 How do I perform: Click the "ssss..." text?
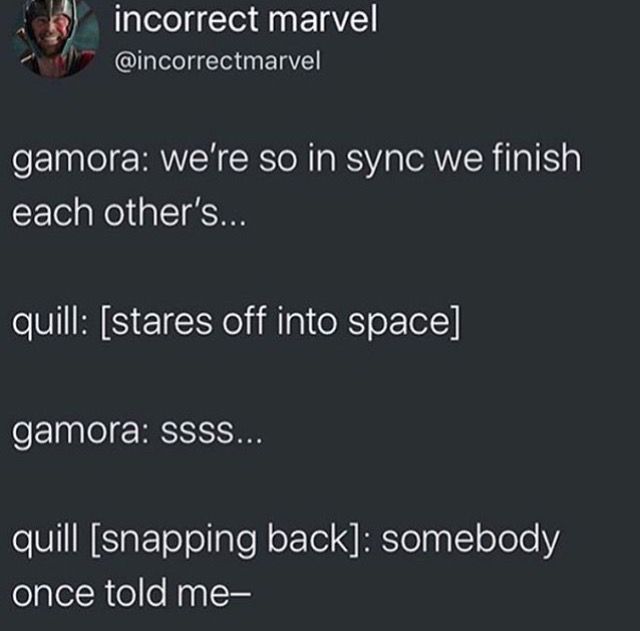click(x=211, y=432)
